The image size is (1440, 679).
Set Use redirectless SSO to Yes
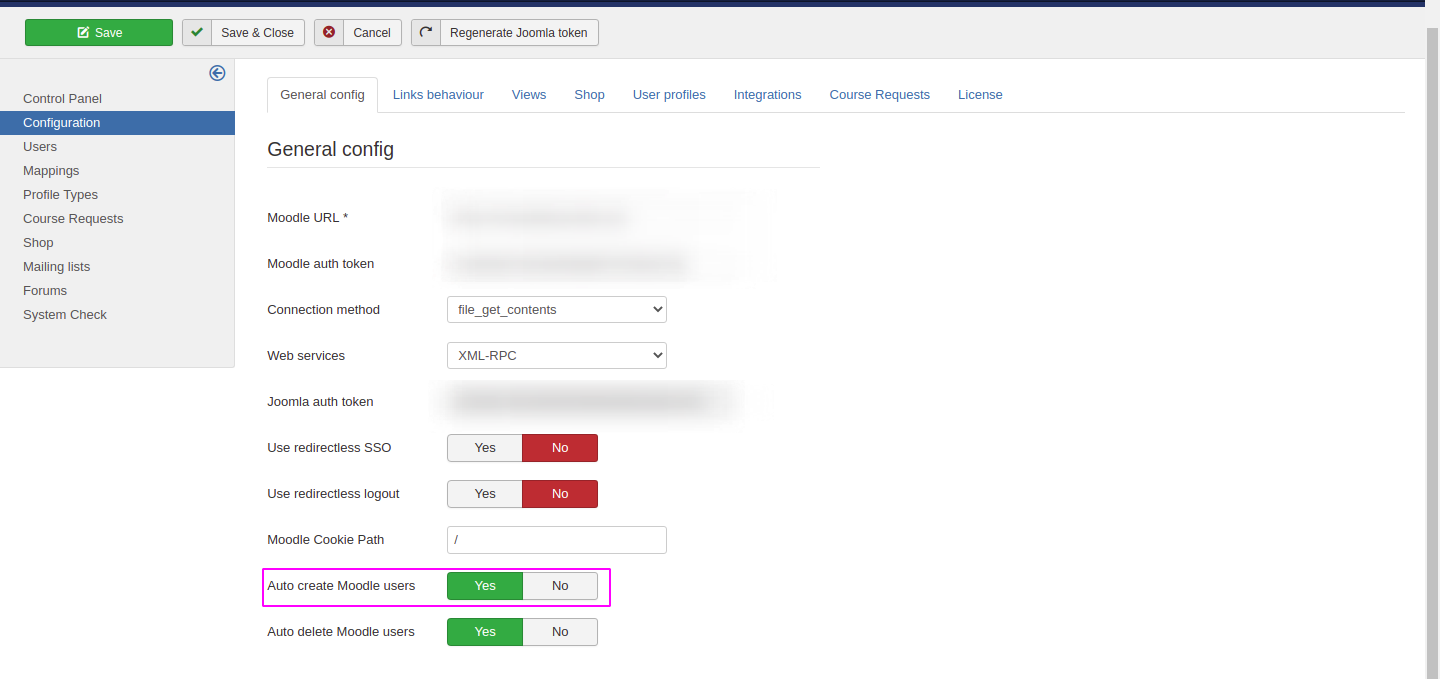click(485, 448)
